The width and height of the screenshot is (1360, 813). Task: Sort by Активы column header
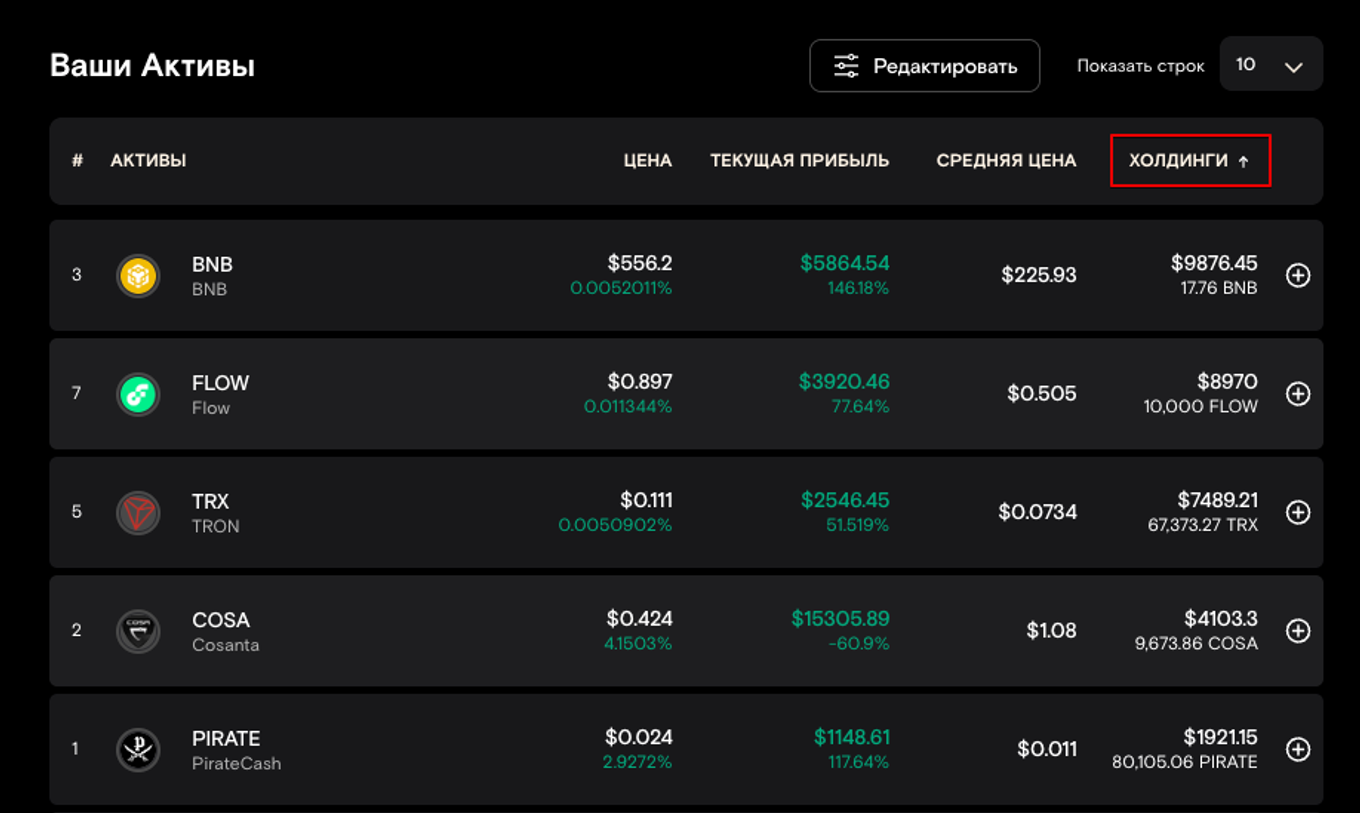coord(148,161)
